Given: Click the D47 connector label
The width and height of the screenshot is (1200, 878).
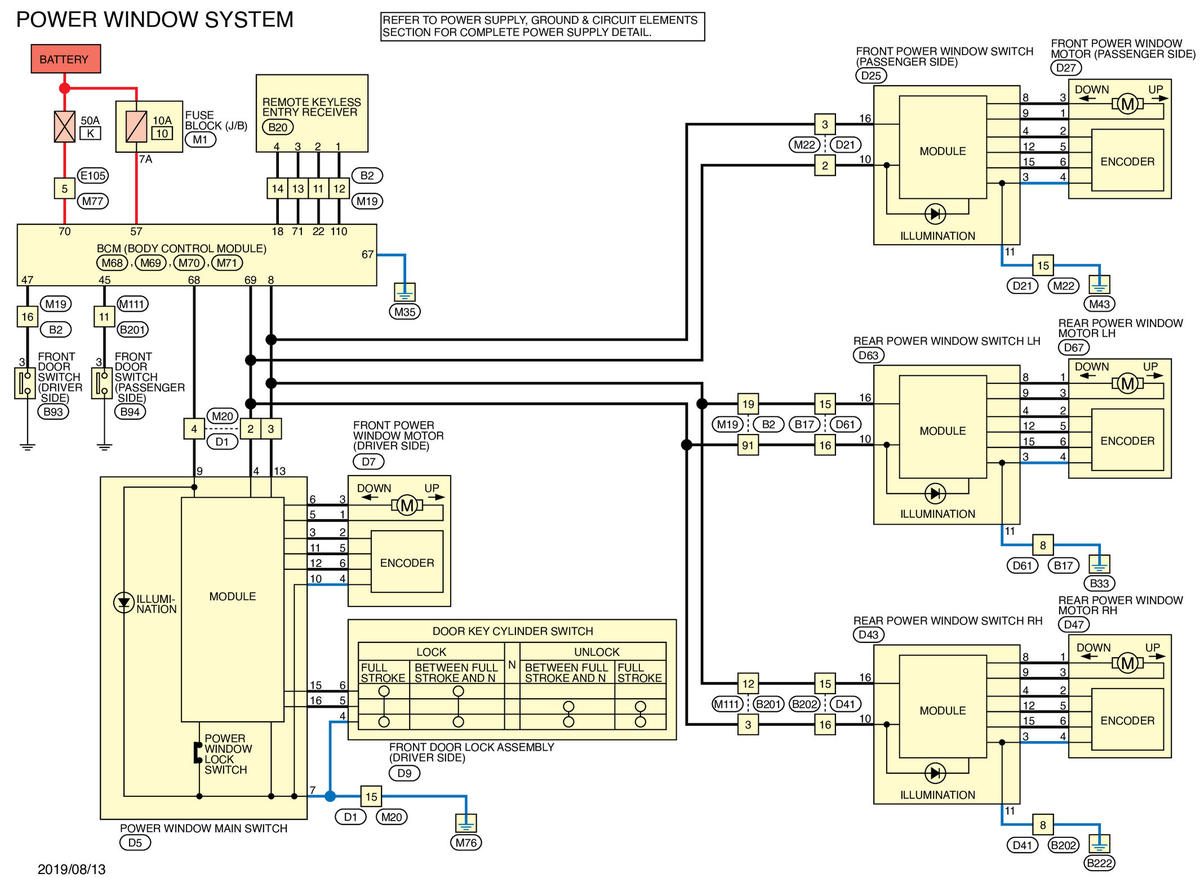Looking at the screenshot, I should click(x=1074, y=627).
